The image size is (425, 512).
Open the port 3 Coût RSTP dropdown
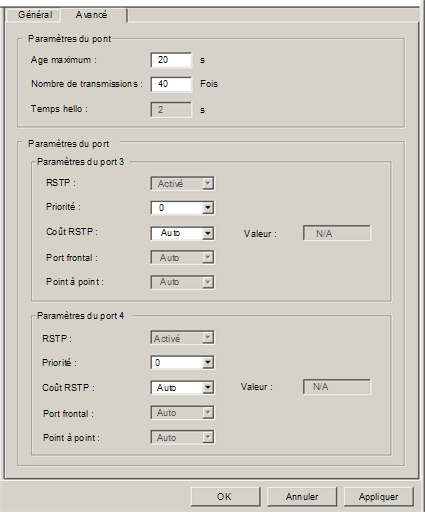click(182, 233)
